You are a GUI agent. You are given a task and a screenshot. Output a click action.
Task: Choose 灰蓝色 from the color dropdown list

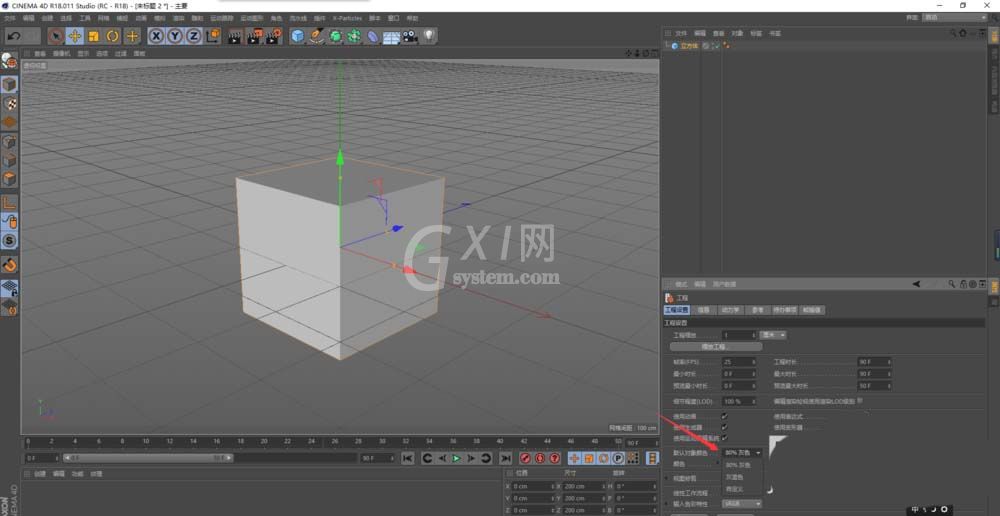[734, 477]
